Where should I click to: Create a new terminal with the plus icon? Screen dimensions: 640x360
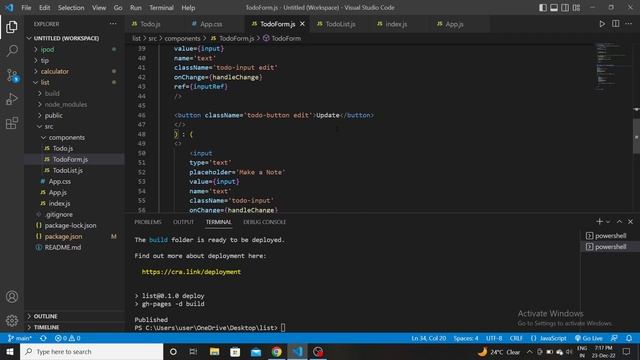coord(599,222)
